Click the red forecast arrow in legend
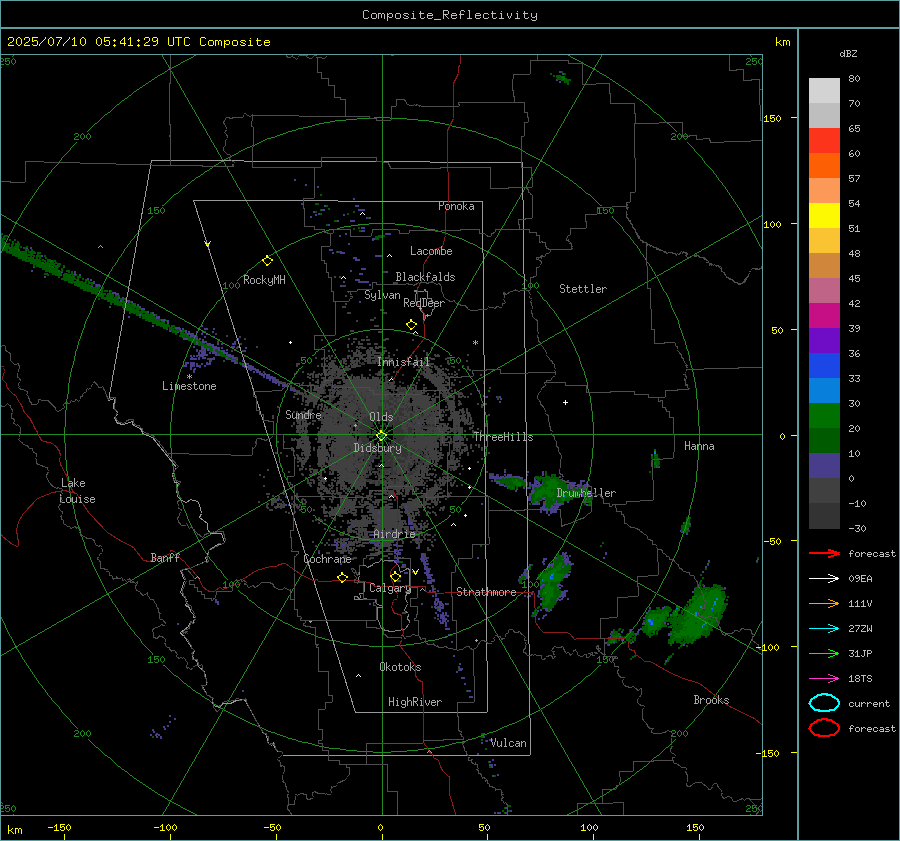The image size is (900, 841). point(824,553)
